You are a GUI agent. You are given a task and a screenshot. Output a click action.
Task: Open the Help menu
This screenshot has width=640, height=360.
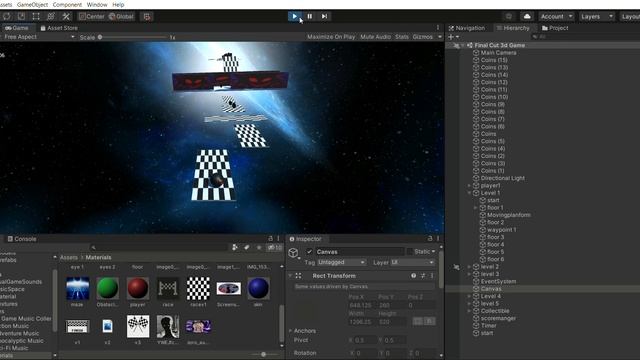click(x=118, y=4)
